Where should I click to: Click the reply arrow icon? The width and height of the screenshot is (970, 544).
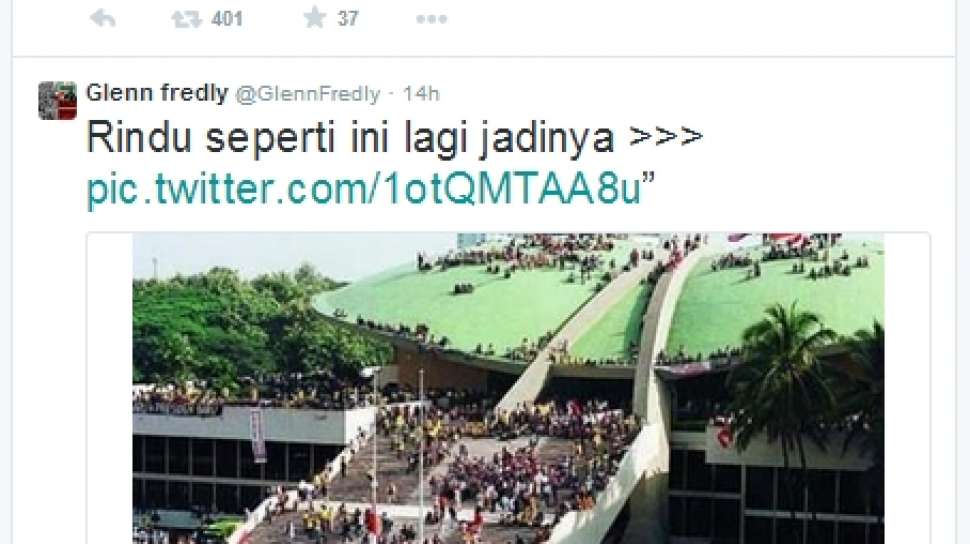tap(103, 19)
